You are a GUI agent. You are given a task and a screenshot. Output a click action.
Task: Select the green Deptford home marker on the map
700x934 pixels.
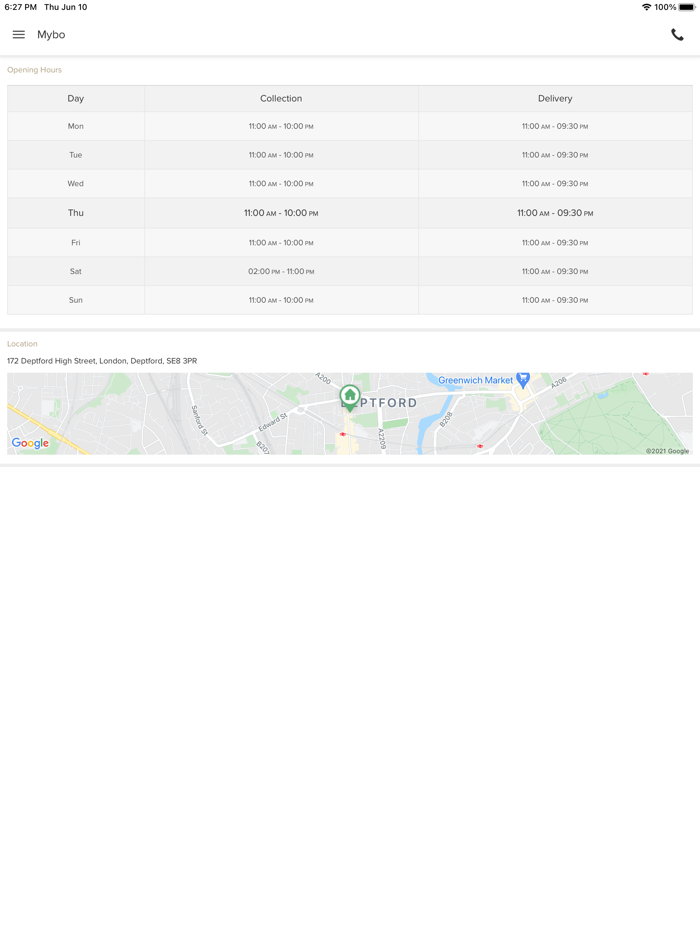[348, 395]
